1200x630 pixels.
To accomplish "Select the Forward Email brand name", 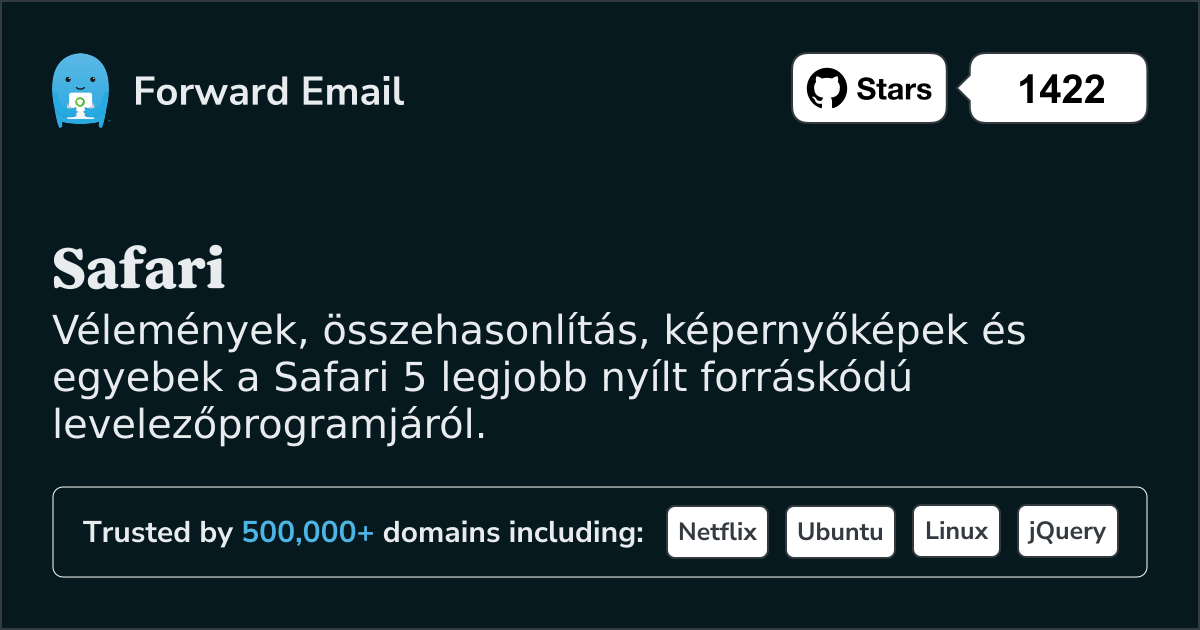I will pyautogui.click(x=269, y=92).
